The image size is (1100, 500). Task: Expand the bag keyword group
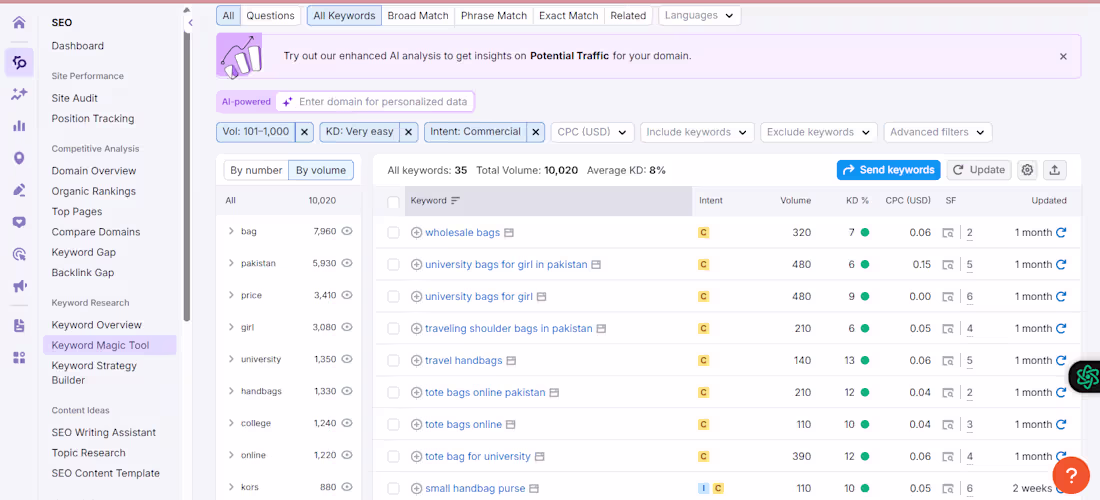(231, 231)
